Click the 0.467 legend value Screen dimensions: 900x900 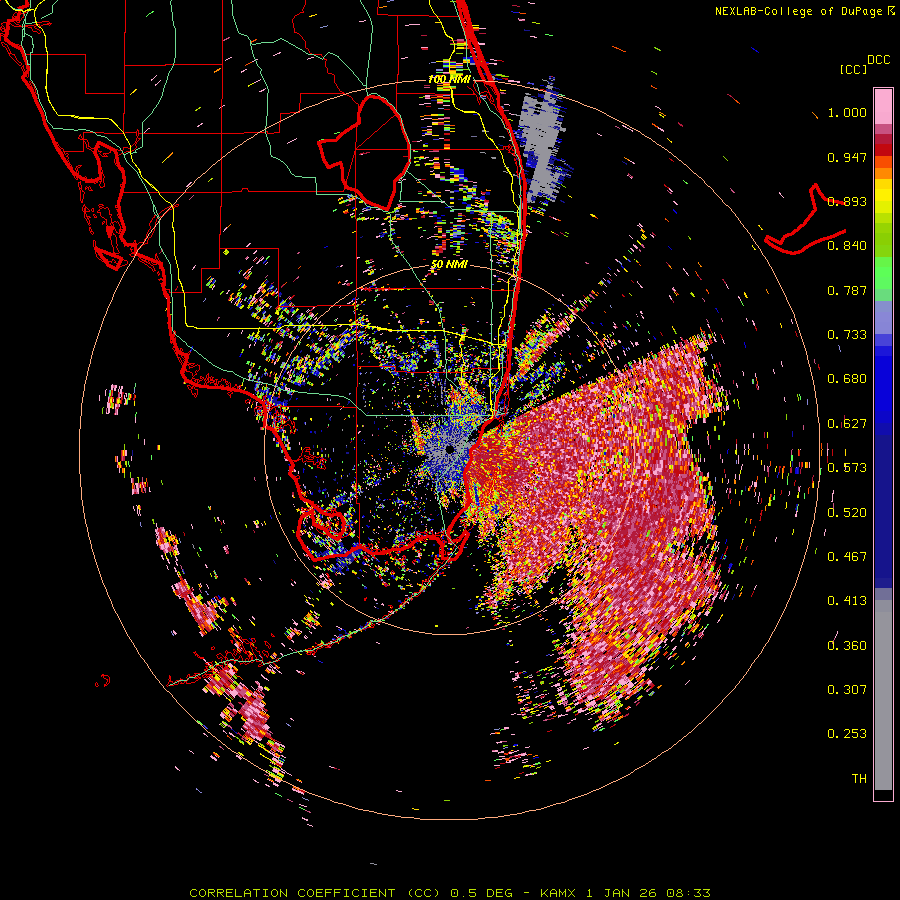[847, 557]
